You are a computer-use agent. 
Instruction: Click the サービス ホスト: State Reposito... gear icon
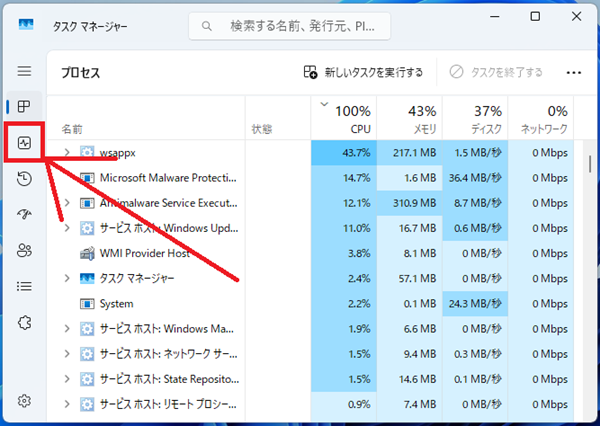click(87, 379)
